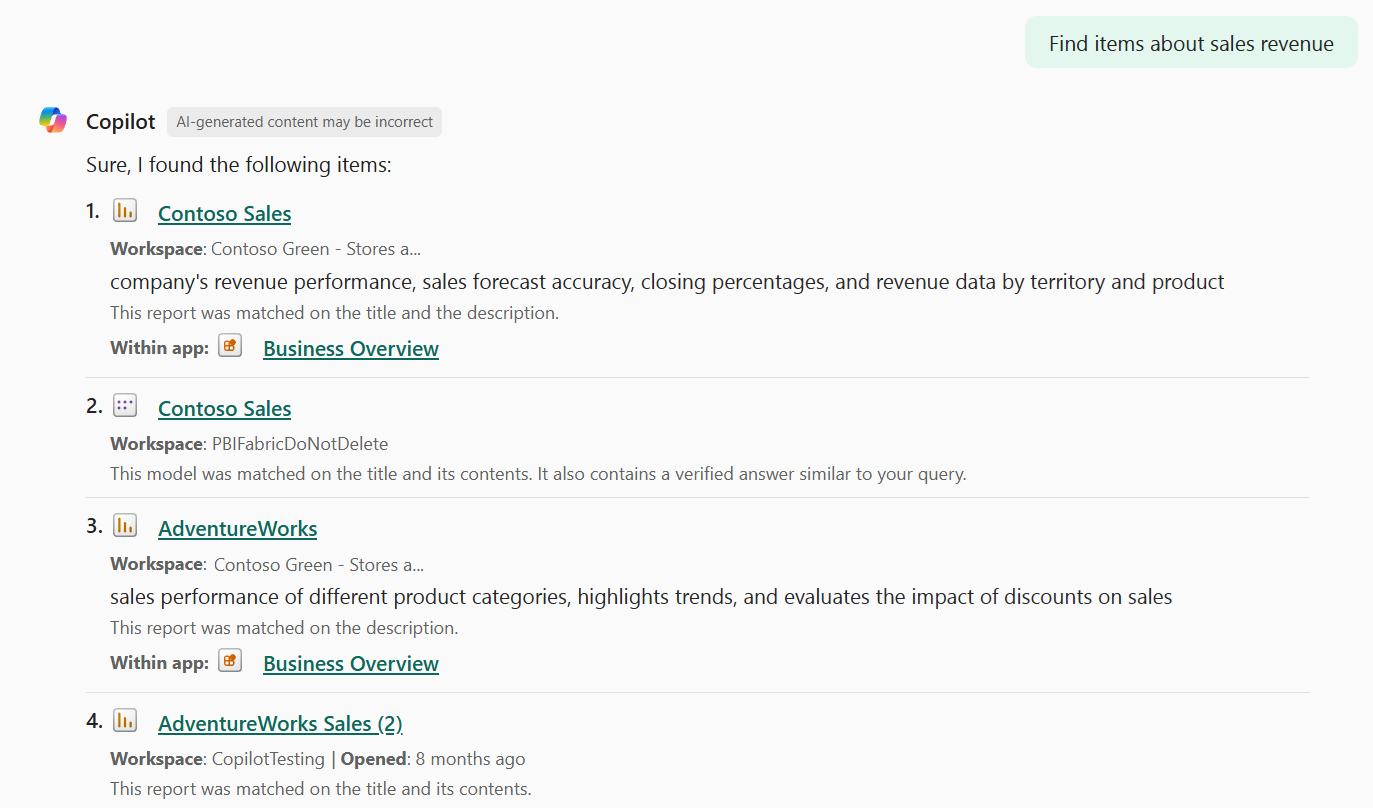Open Business Overview app under AdventureWorks

coord(351,663)
